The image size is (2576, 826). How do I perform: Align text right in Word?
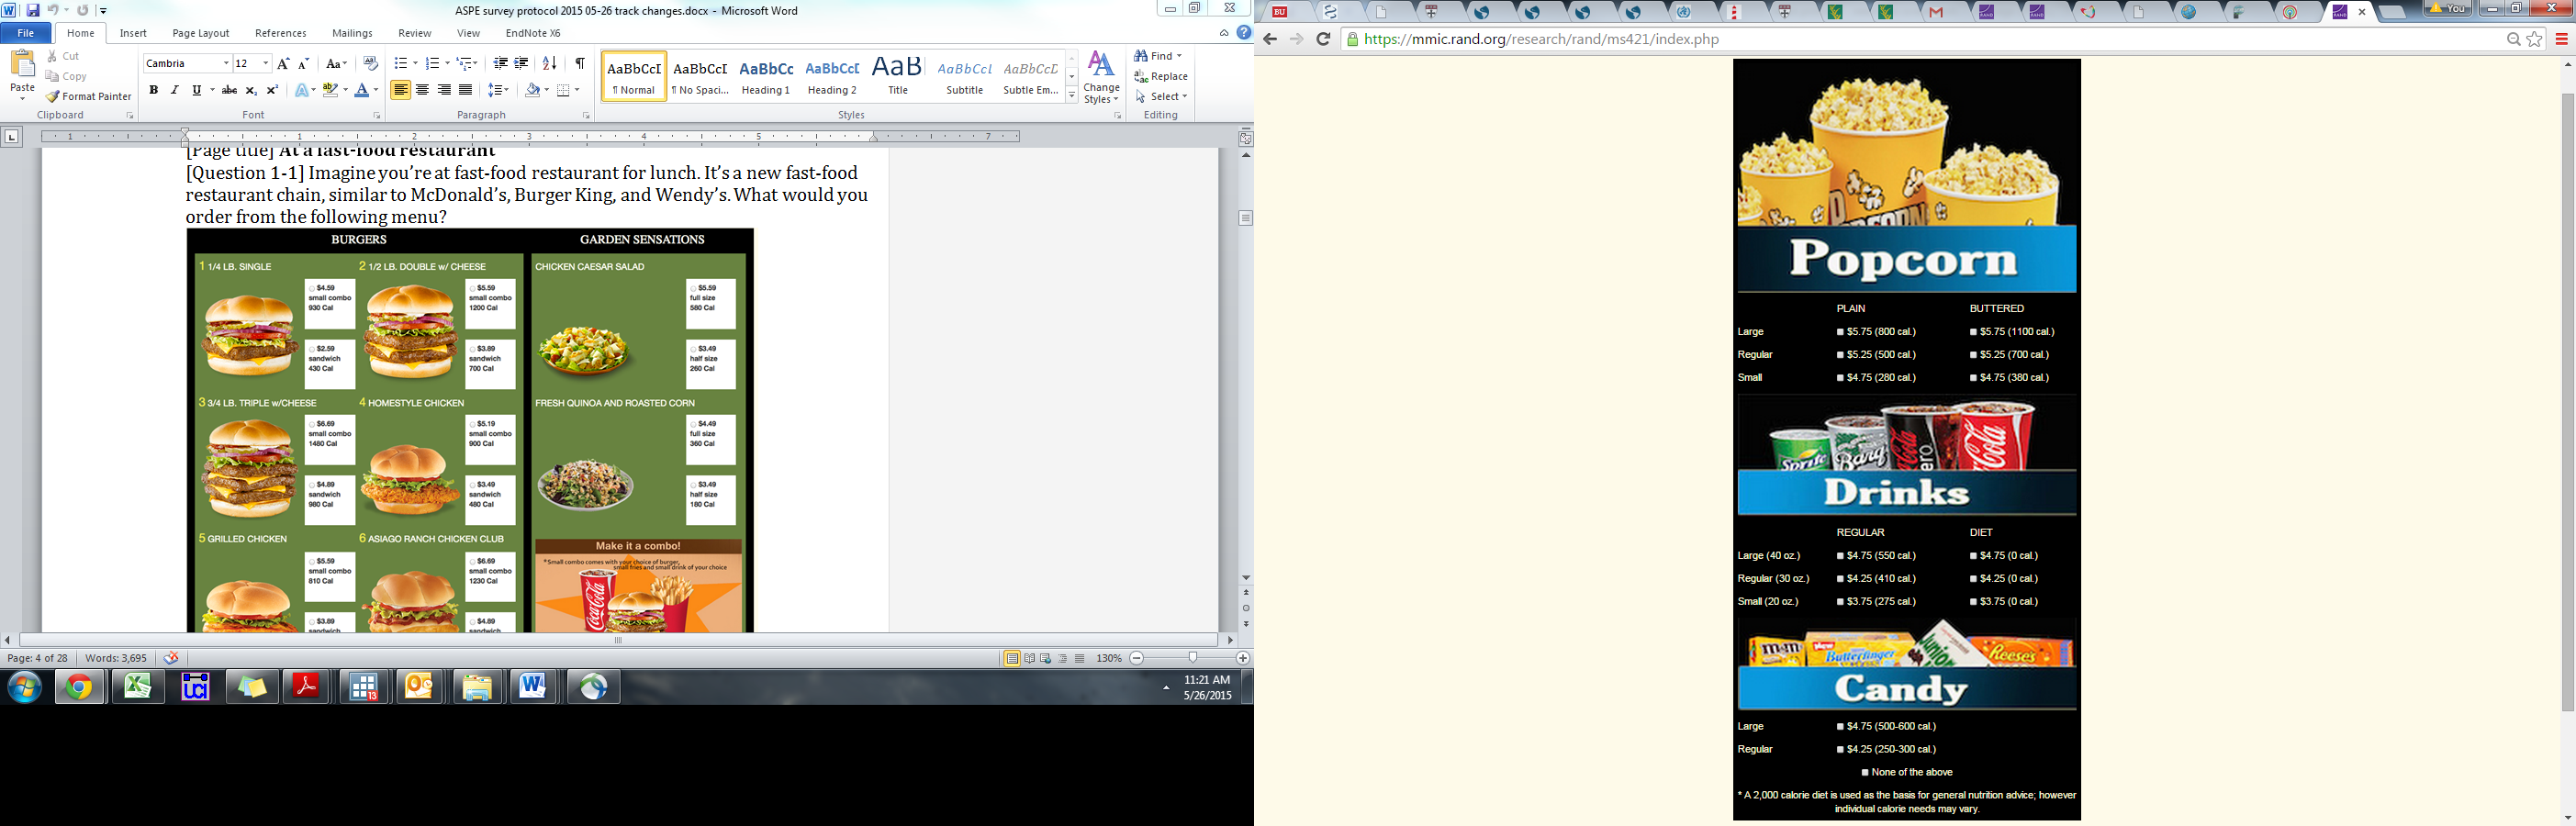click(444, 90)
